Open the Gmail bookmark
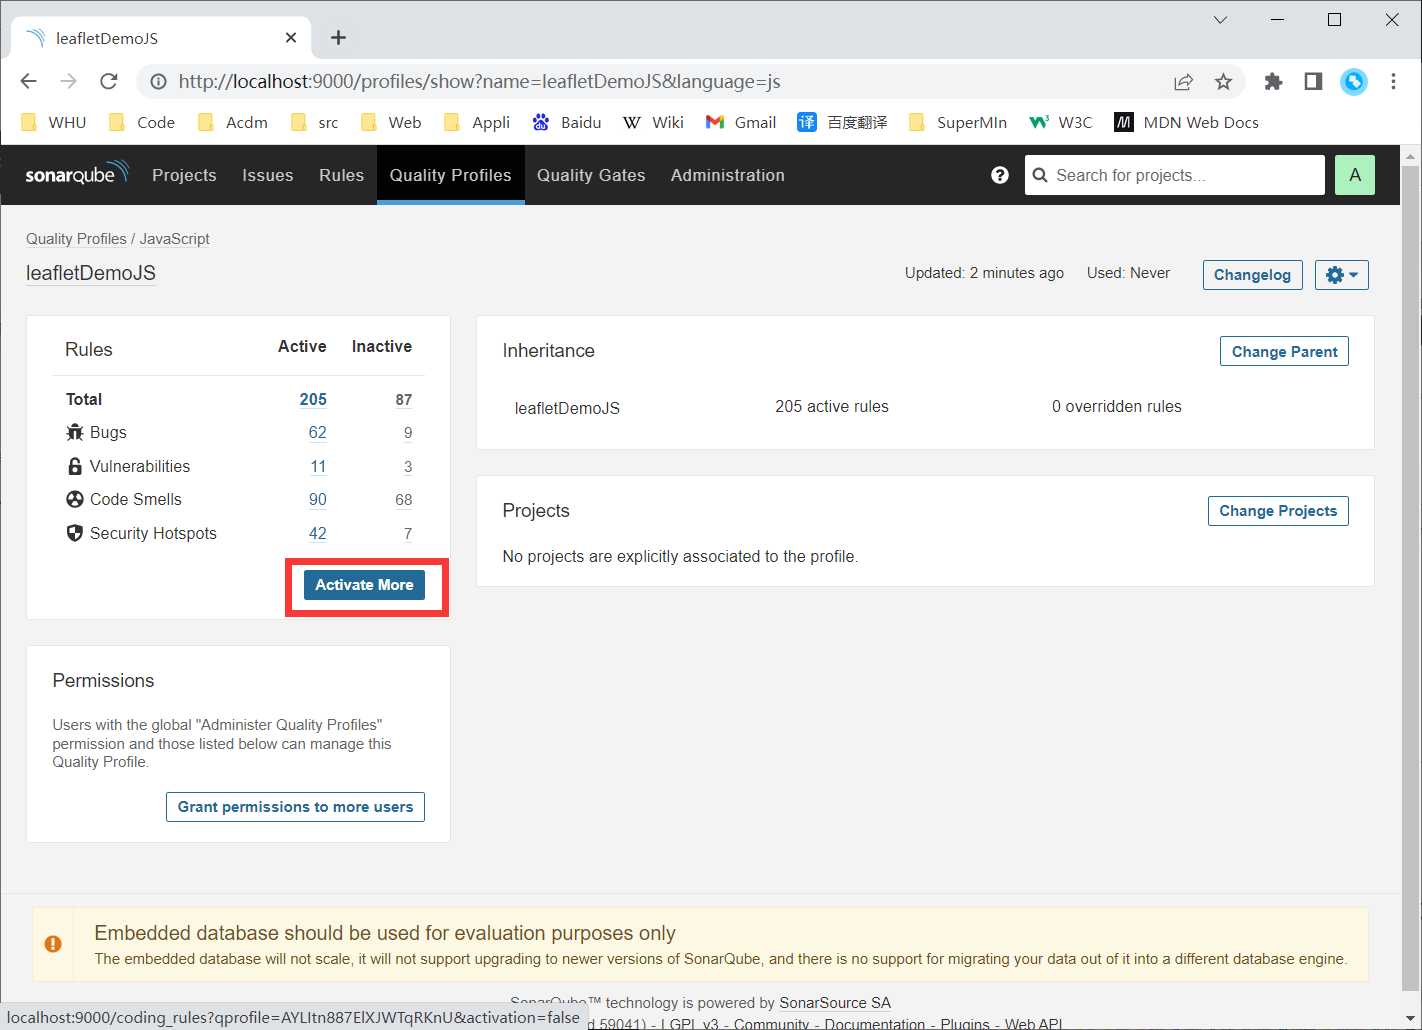The width and height of the screenshot is (1422, 1030). tap(741, 122)
